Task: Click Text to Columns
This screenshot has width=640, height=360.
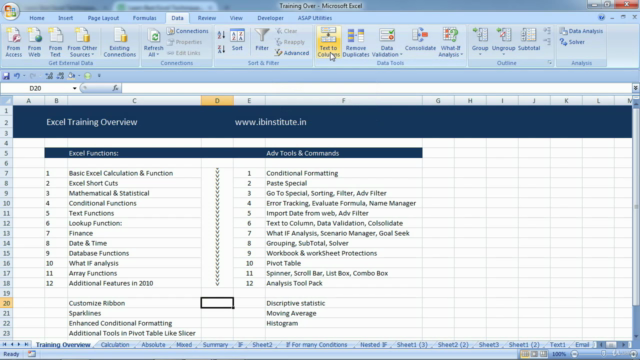Action: (x=328, y=42)
